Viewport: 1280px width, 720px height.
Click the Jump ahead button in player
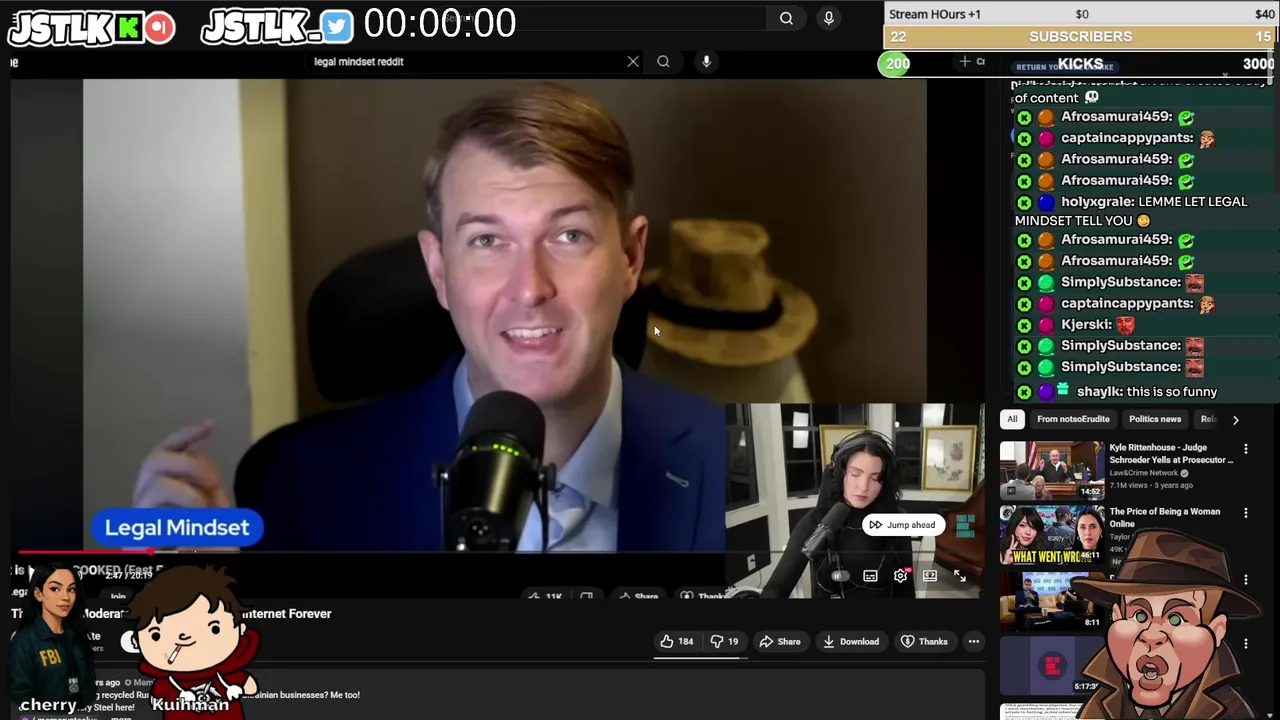pos(903,525)
